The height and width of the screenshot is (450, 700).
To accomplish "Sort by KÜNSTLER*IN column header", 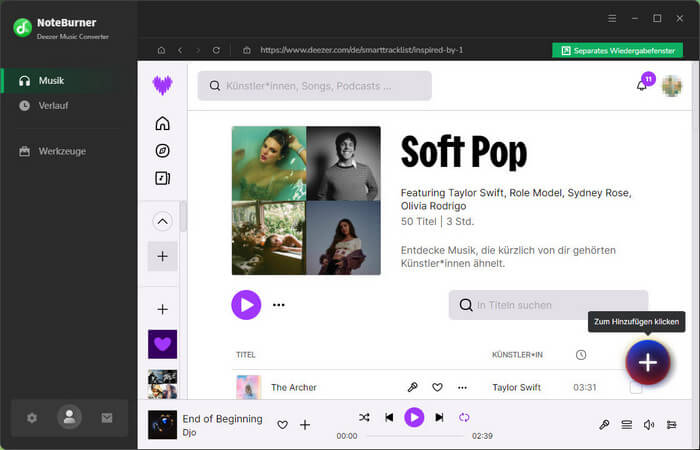I will pos(517,355).
